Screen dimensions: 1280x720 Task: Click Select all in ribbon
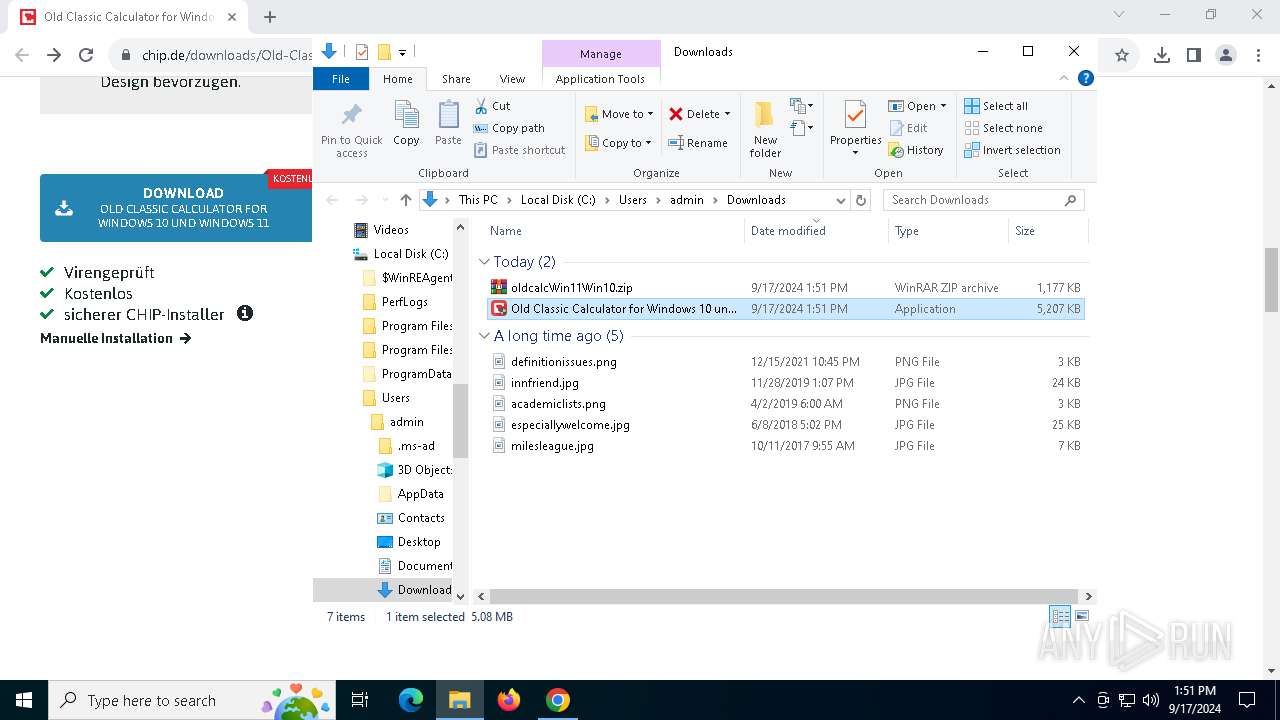pos(996,106)
